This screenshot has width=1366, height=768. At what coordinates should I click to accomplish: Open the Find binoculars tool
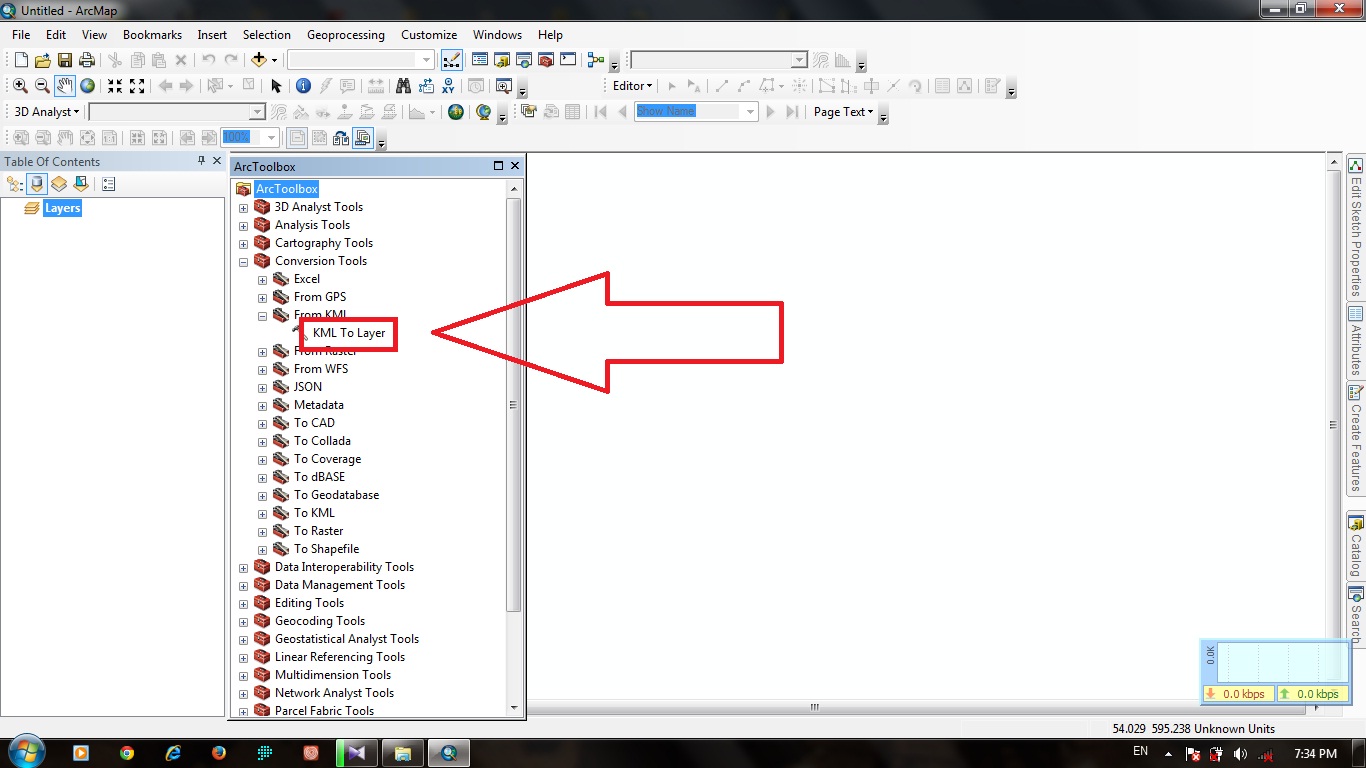[x=403, y=86]
